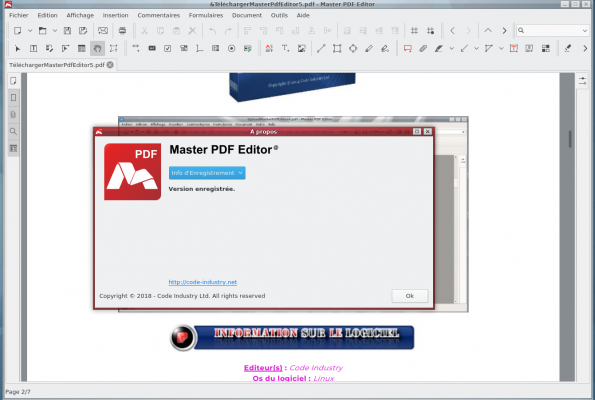Add a sticky note comment red icon
The width and height of the screenshot is (595, 400).
408,48
